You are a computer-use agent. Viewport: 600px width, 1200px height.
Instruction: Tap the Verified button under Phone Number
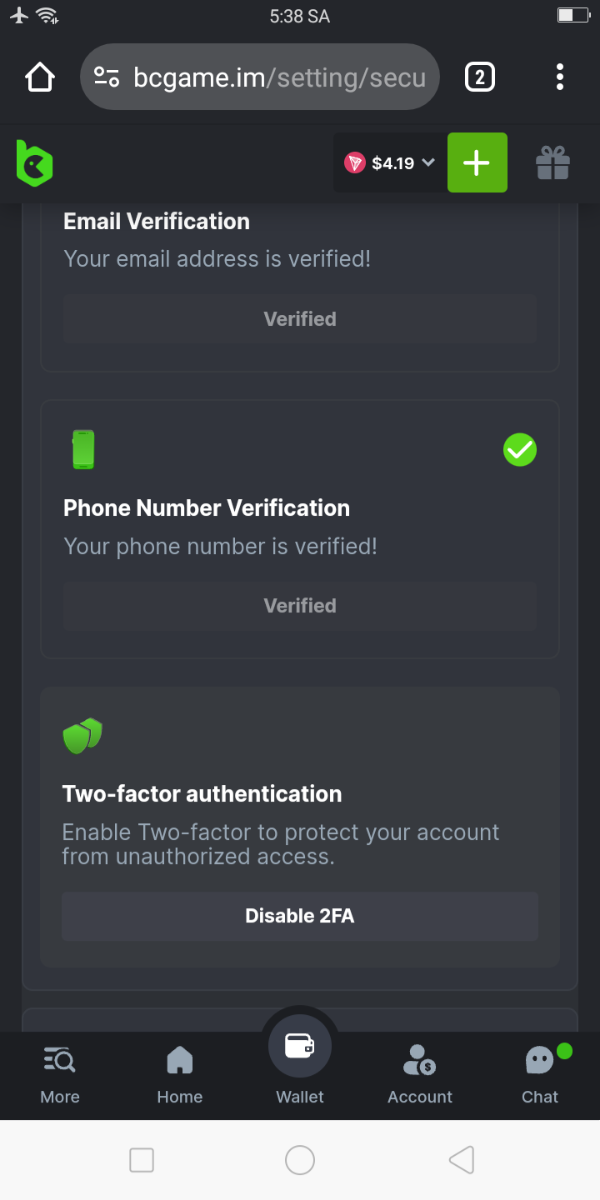(x=300, y=605)
